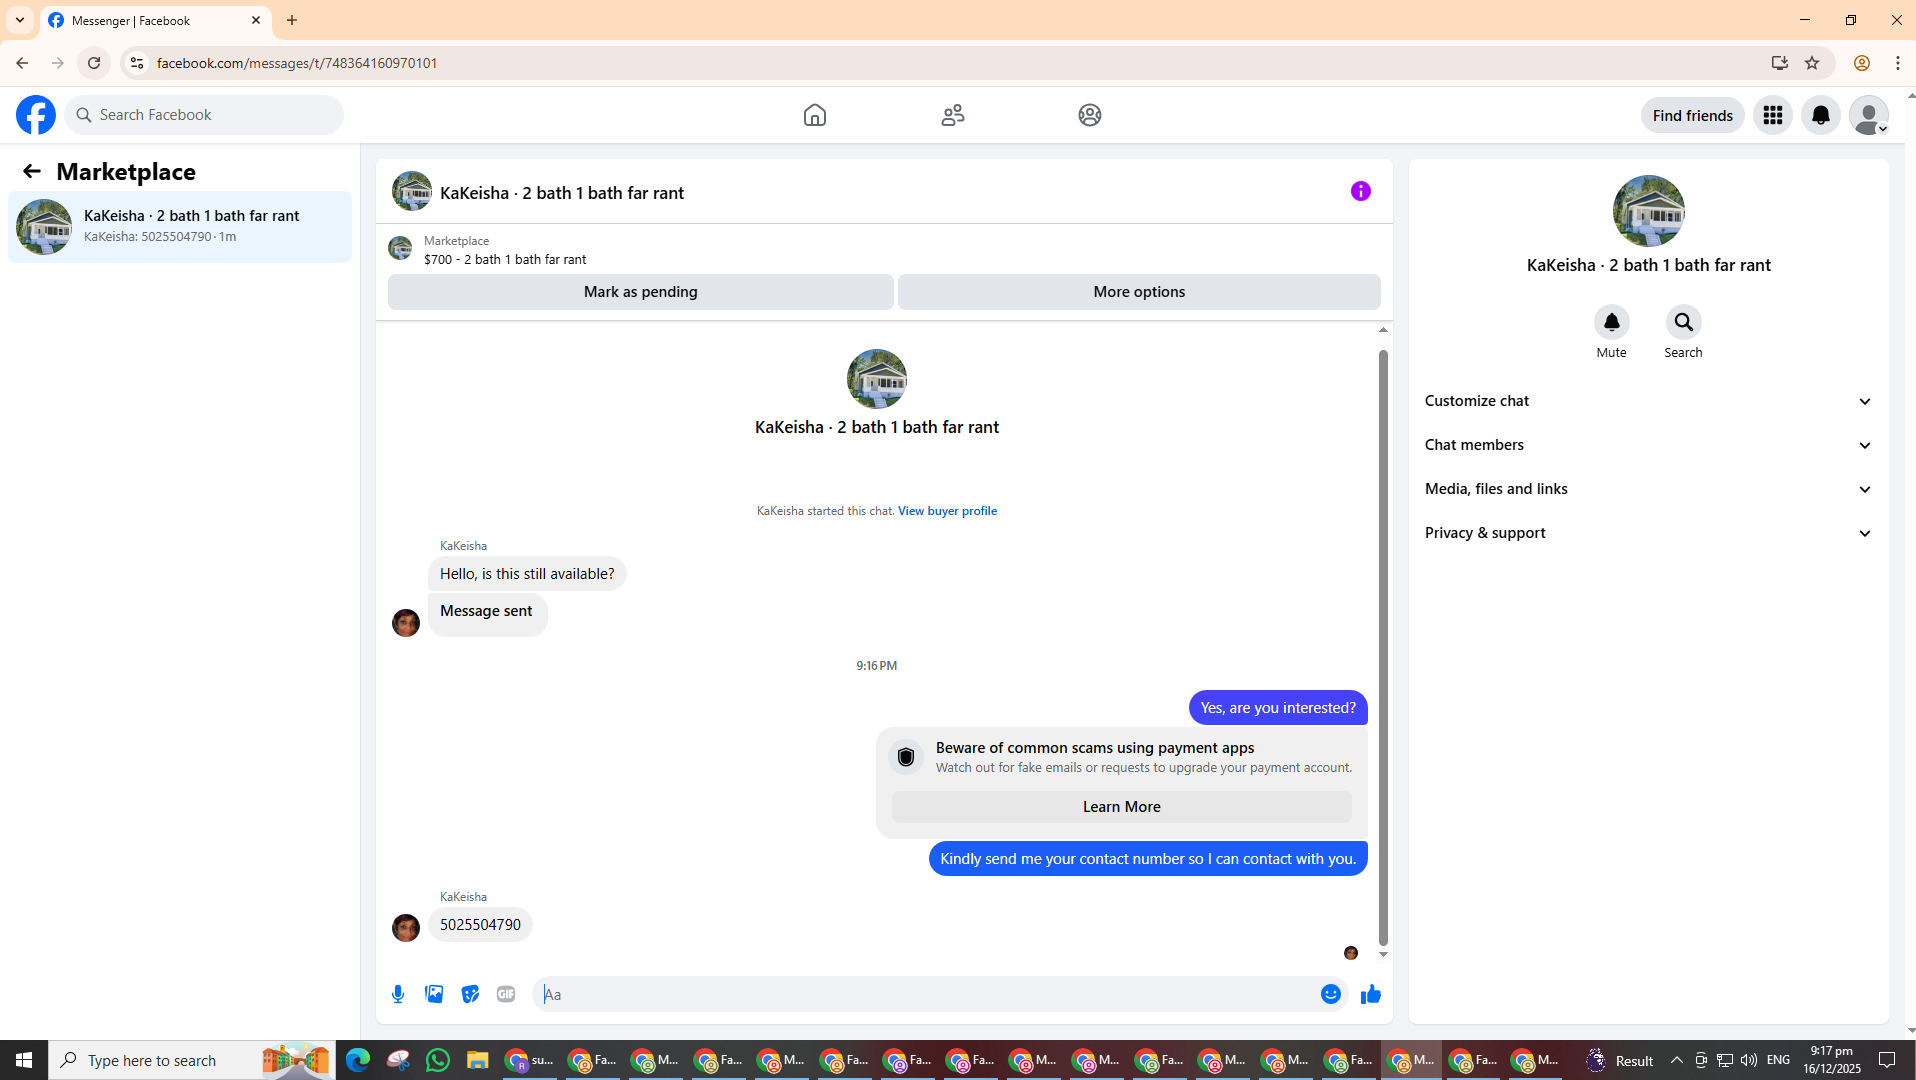Click the listing thumbnail in the details panel
This screenshot has width=1916, height=1080.
point(1649,211)
